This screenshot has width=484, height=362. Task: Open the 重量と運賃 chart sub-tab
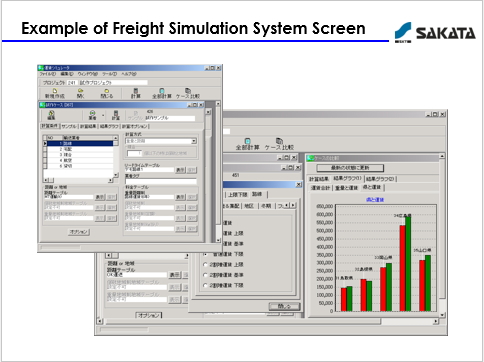point(346,188)
